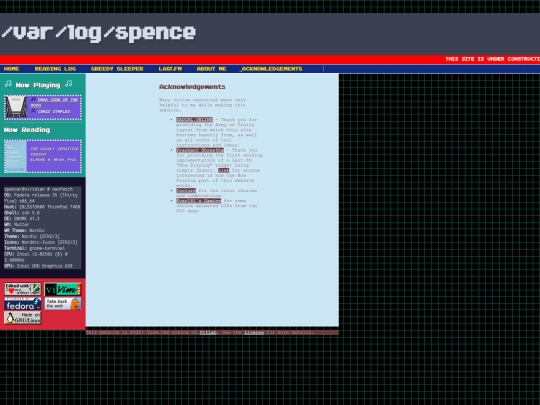Click The Highly Sensitive Person book title

[54, 152]
